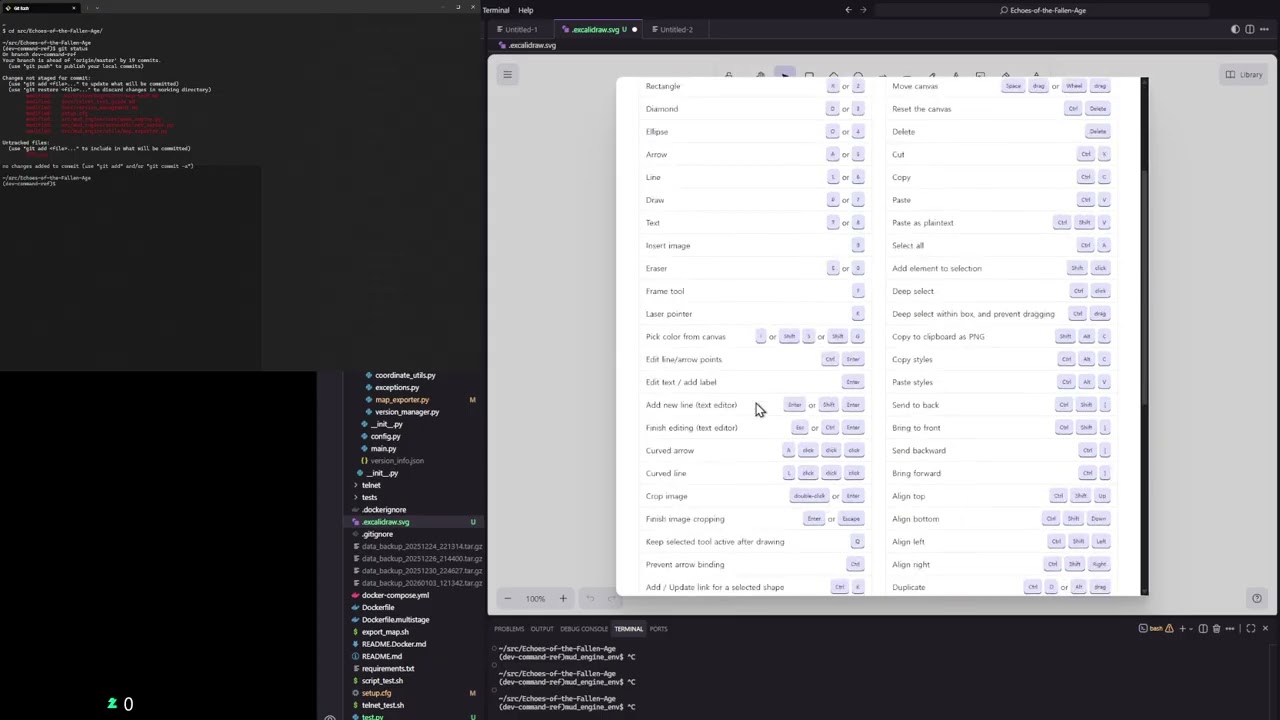Show the Ports panel tab
The width and height of the screenshot is (1280, 720).
point(658,629)
